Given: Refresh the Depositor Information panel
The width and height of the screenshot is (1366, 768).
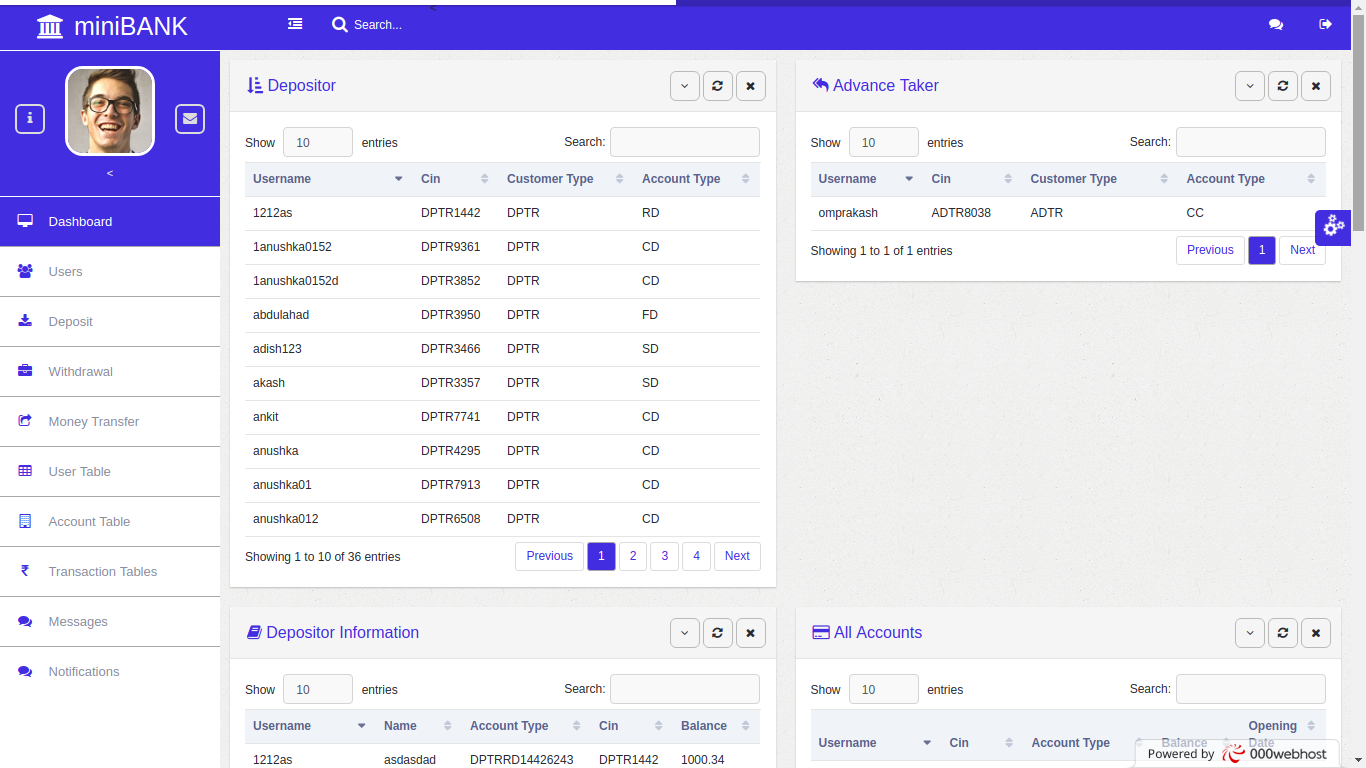Looking at the screenshot, I should pos(717,633).
